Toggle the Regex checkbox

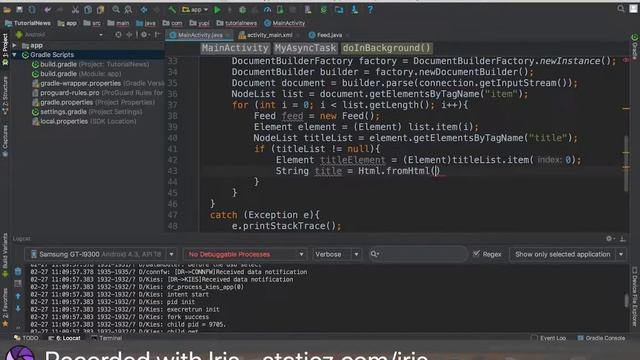(476, 254)
